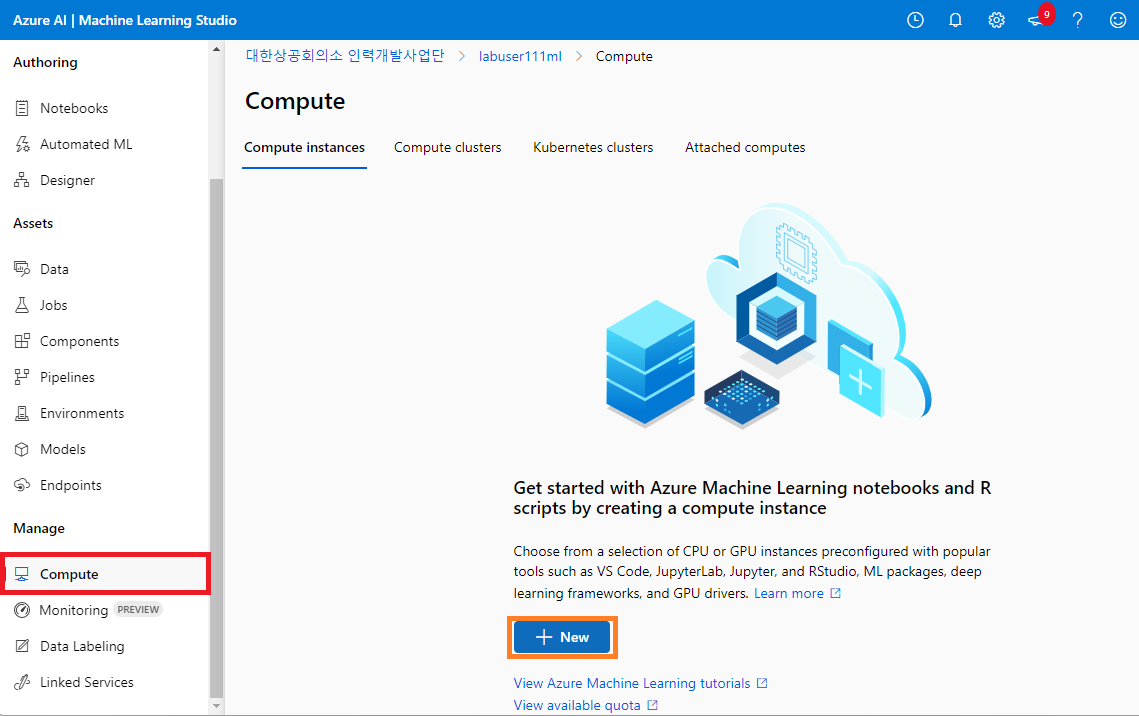Click the Linked Services link icon
The image size is (1139, 716).
[22, 682]
